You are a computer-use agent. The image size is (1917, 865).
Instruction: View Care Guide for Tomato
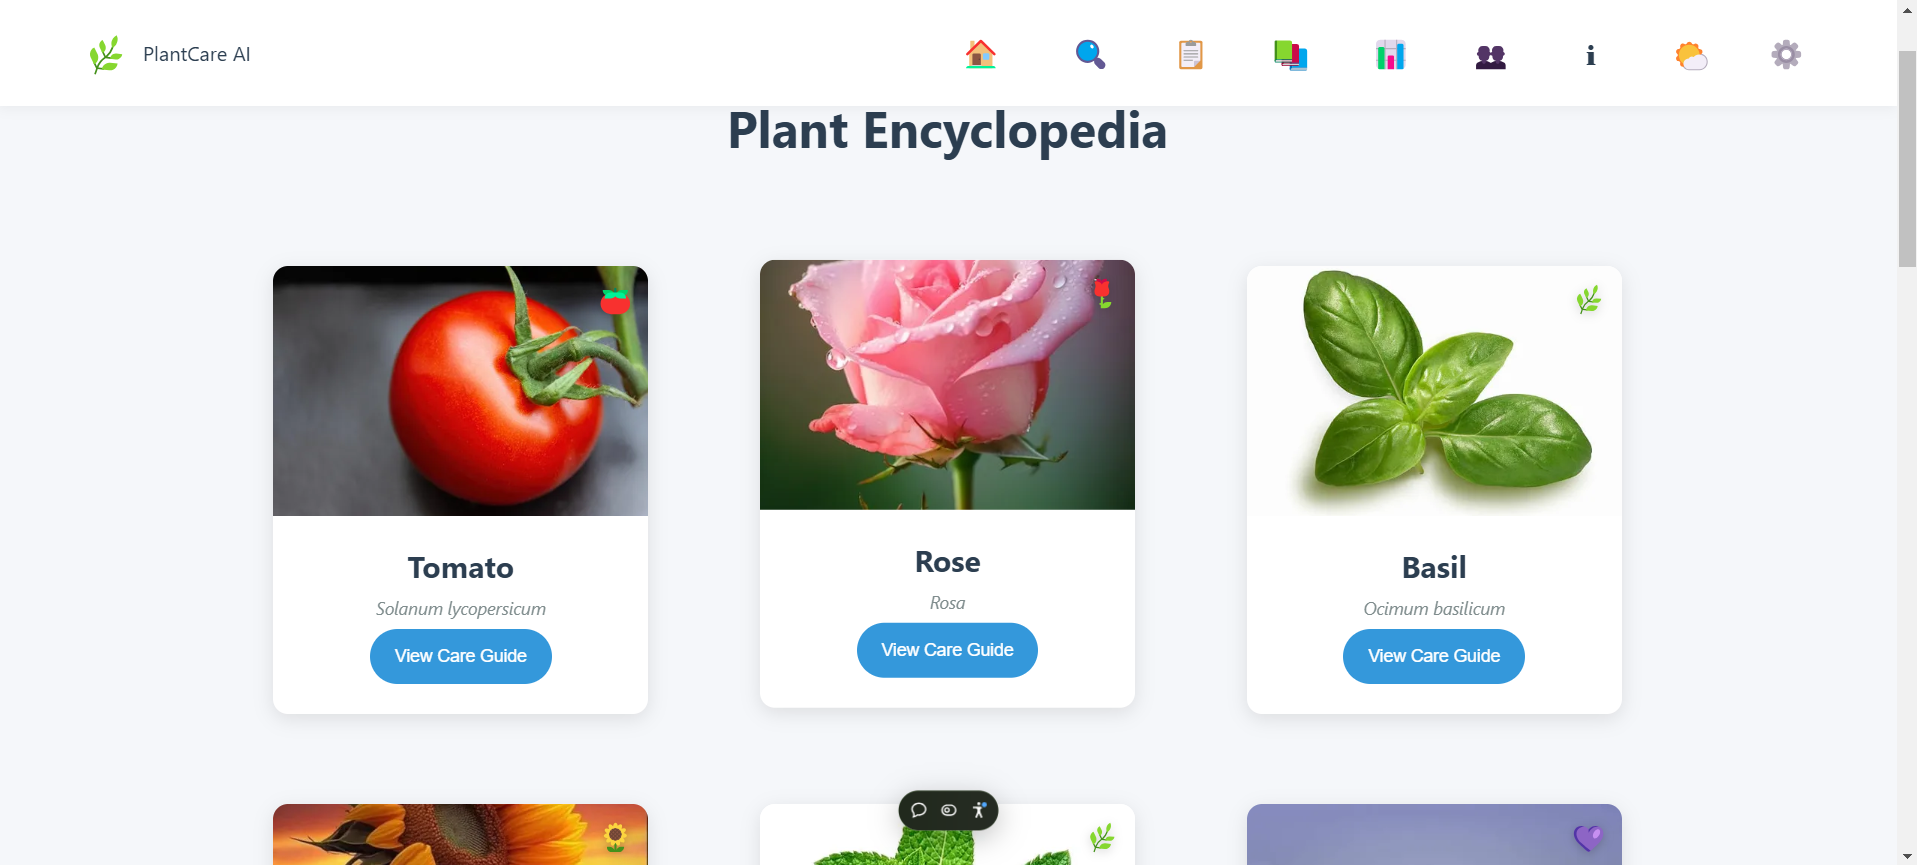461,656
